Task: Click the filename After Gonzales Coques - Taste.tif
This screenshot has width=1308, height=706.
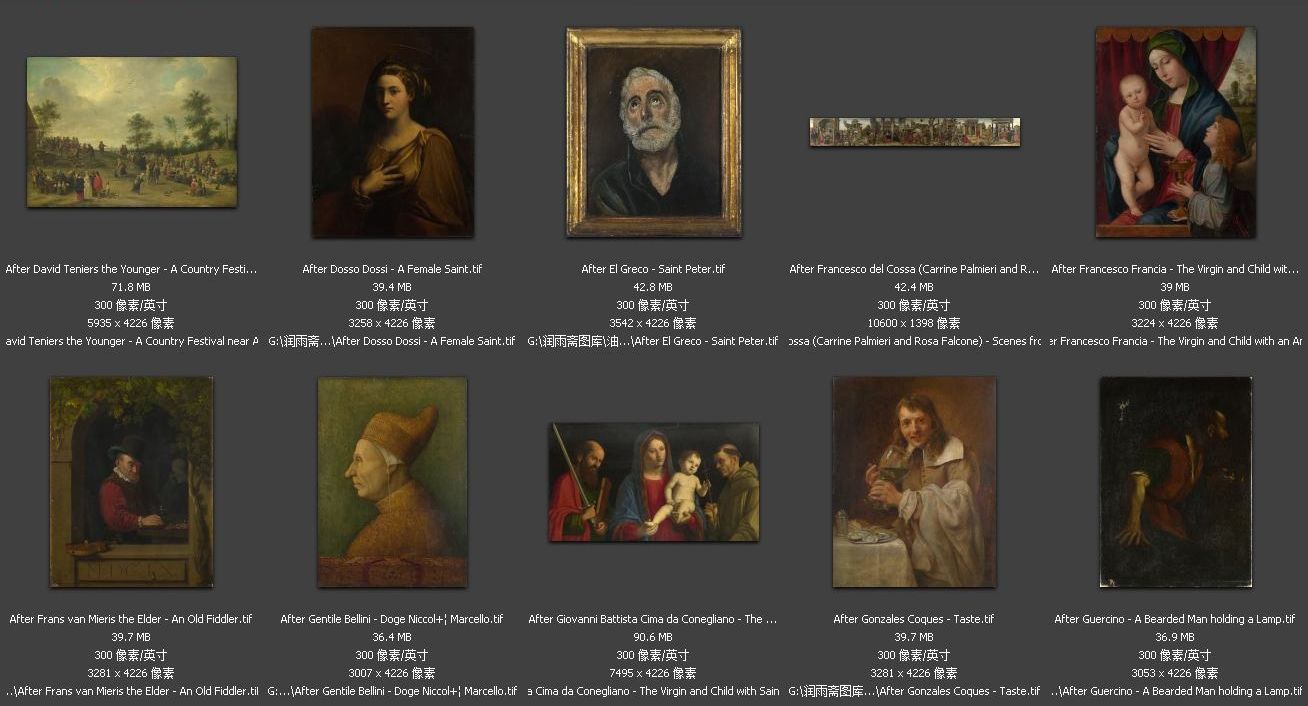Action: point(915,619)
